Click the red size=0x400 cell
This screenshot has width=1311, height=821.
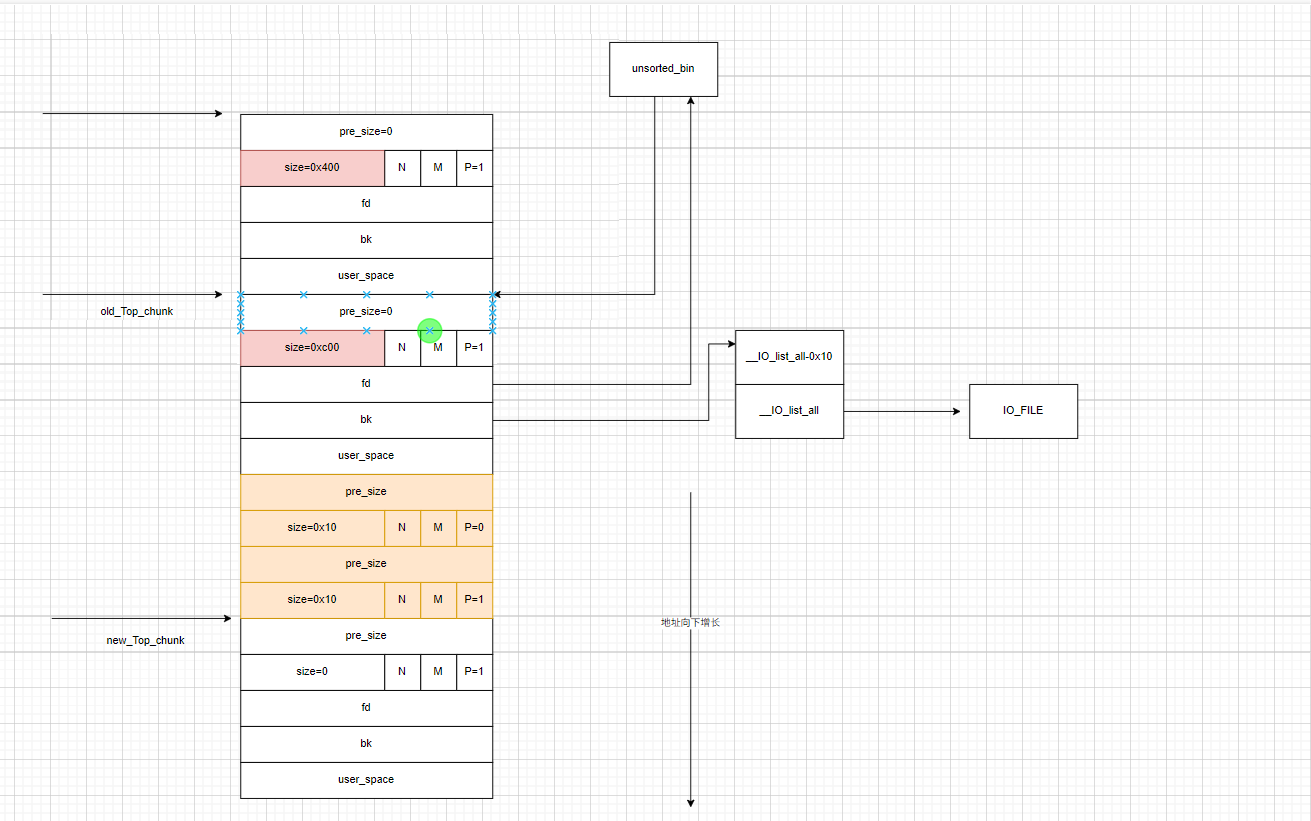click(312, 168)
